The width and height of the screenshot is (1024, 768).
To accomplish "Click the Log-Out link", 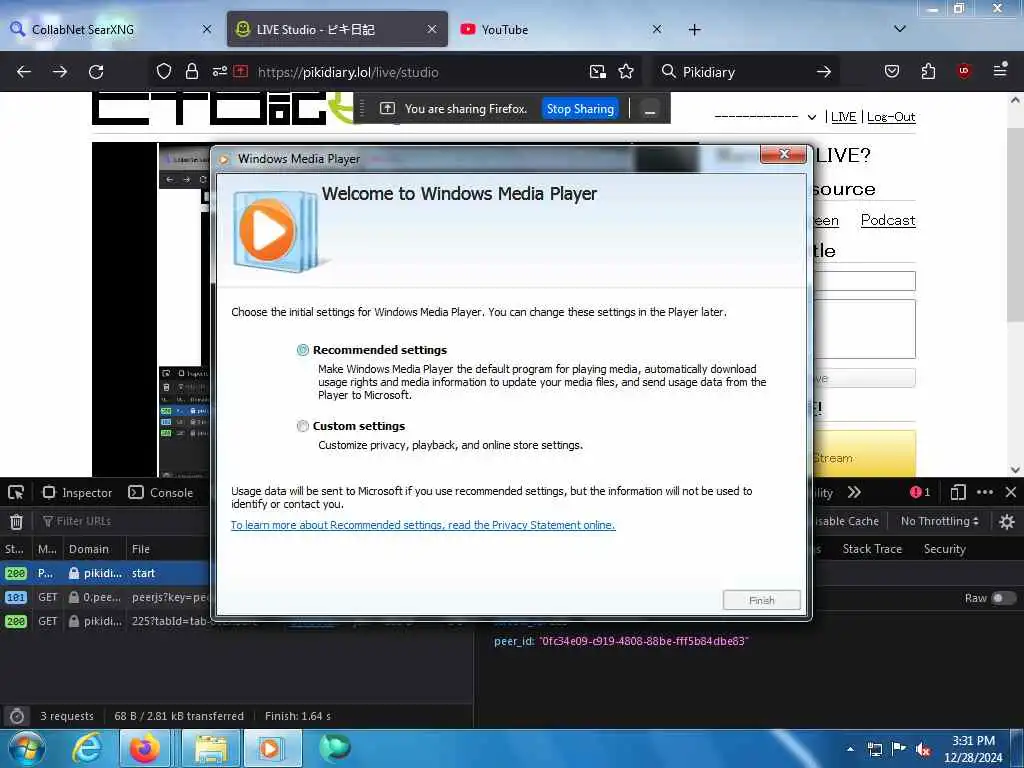I will (x=891, y=117).
